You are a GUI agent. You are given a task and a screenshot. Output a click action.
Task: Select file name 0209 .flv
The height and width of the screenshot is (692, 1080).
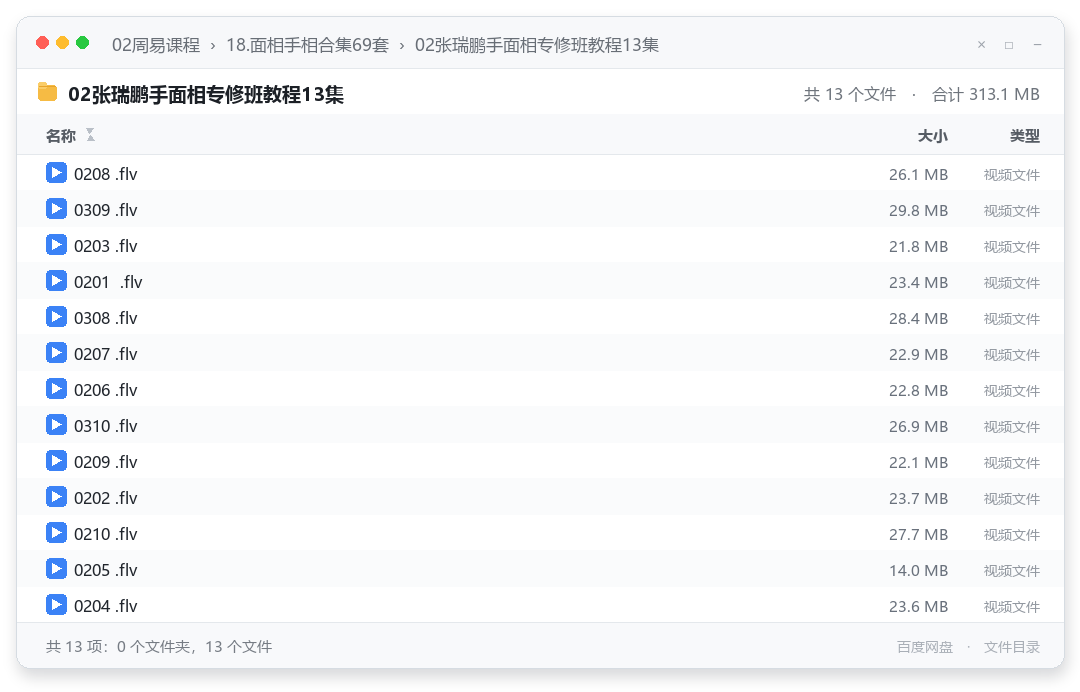click(x=105, y=462)
